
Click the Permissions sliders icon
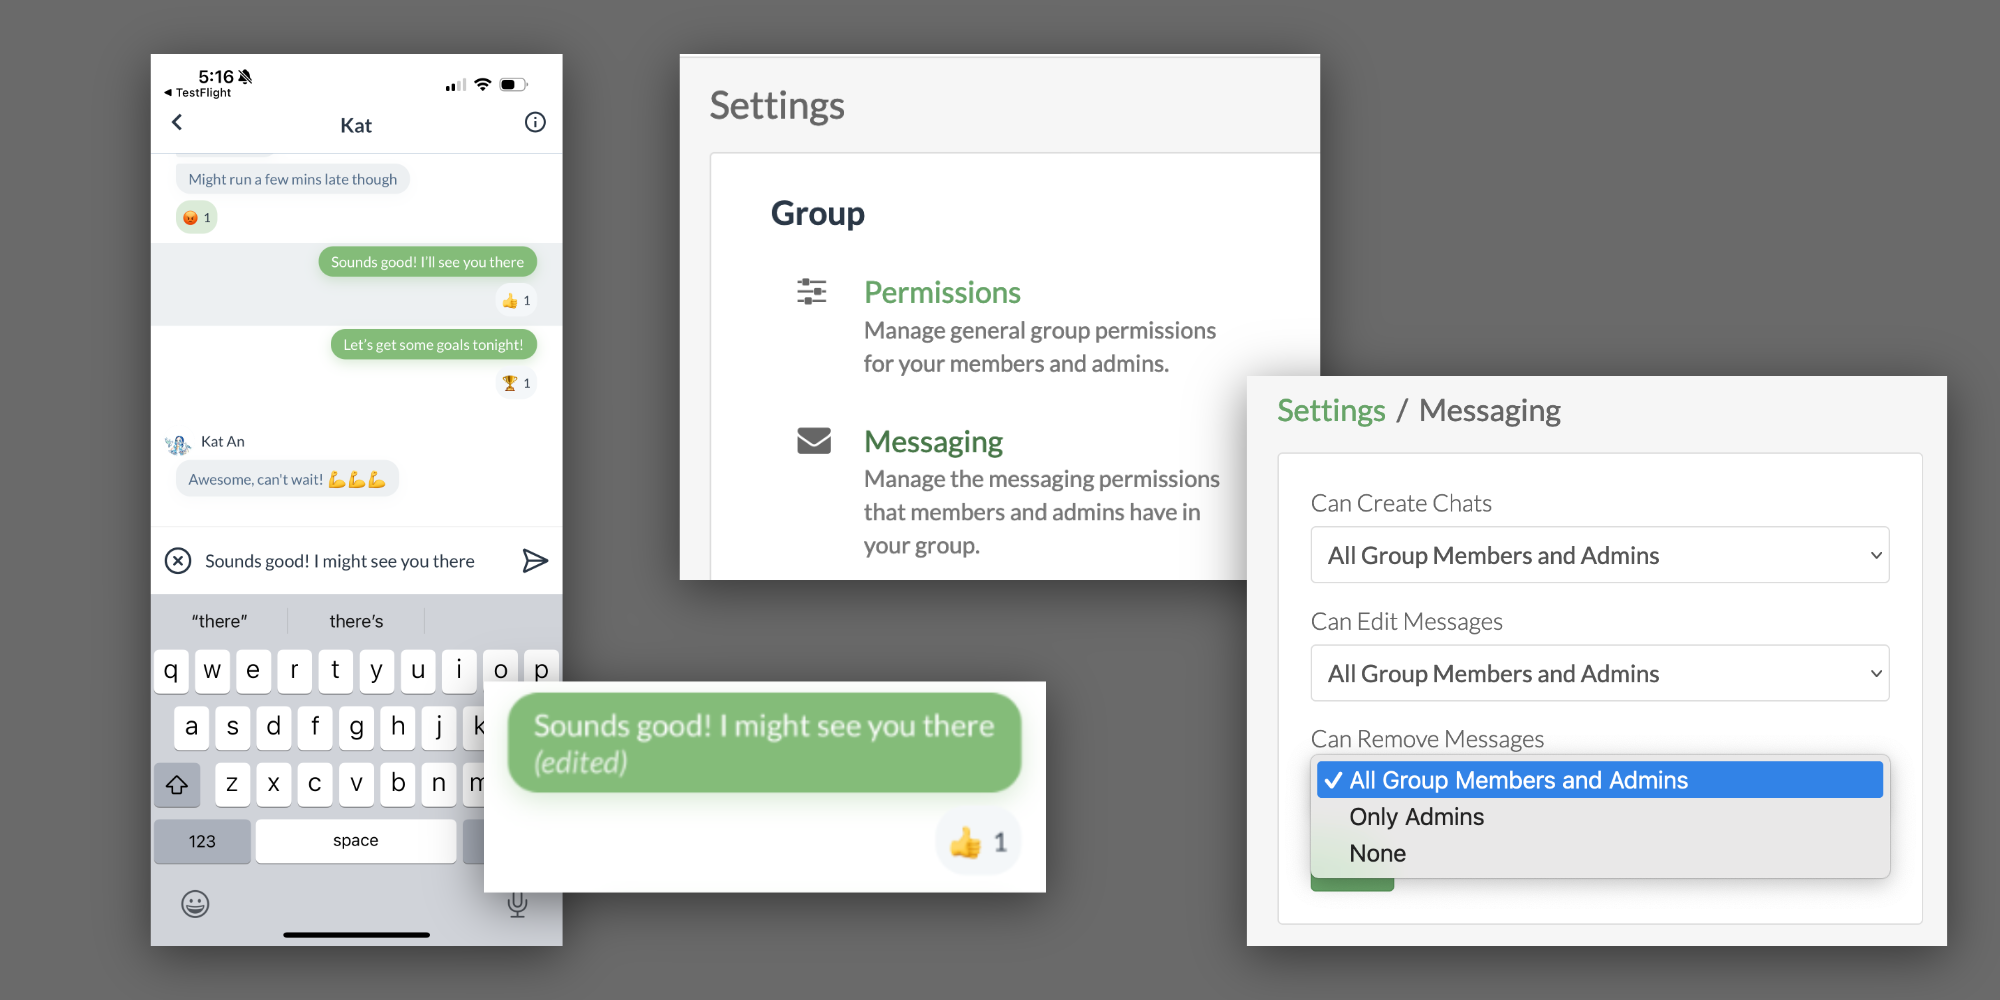[812, 292]
